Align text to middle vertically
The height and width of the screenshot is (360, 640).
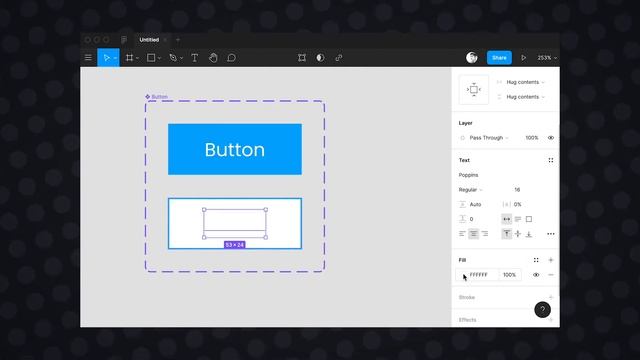(518, 234)
